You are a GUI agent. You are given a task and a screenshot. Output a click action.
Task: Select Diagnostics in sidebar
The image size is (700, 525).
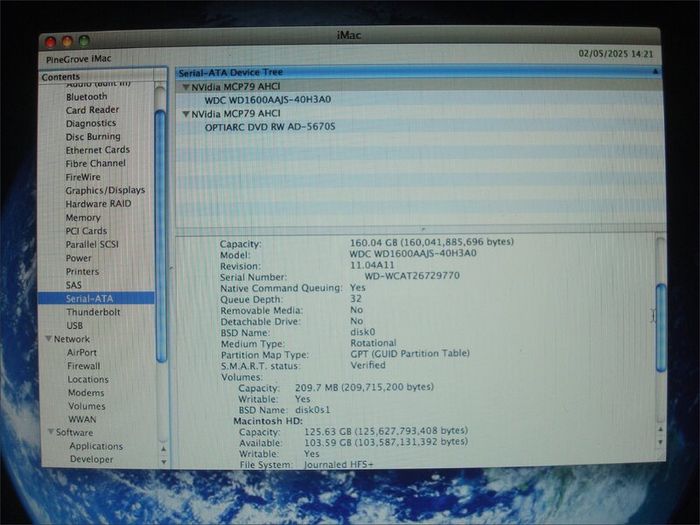pyautogui.click(x=91, y=123)
